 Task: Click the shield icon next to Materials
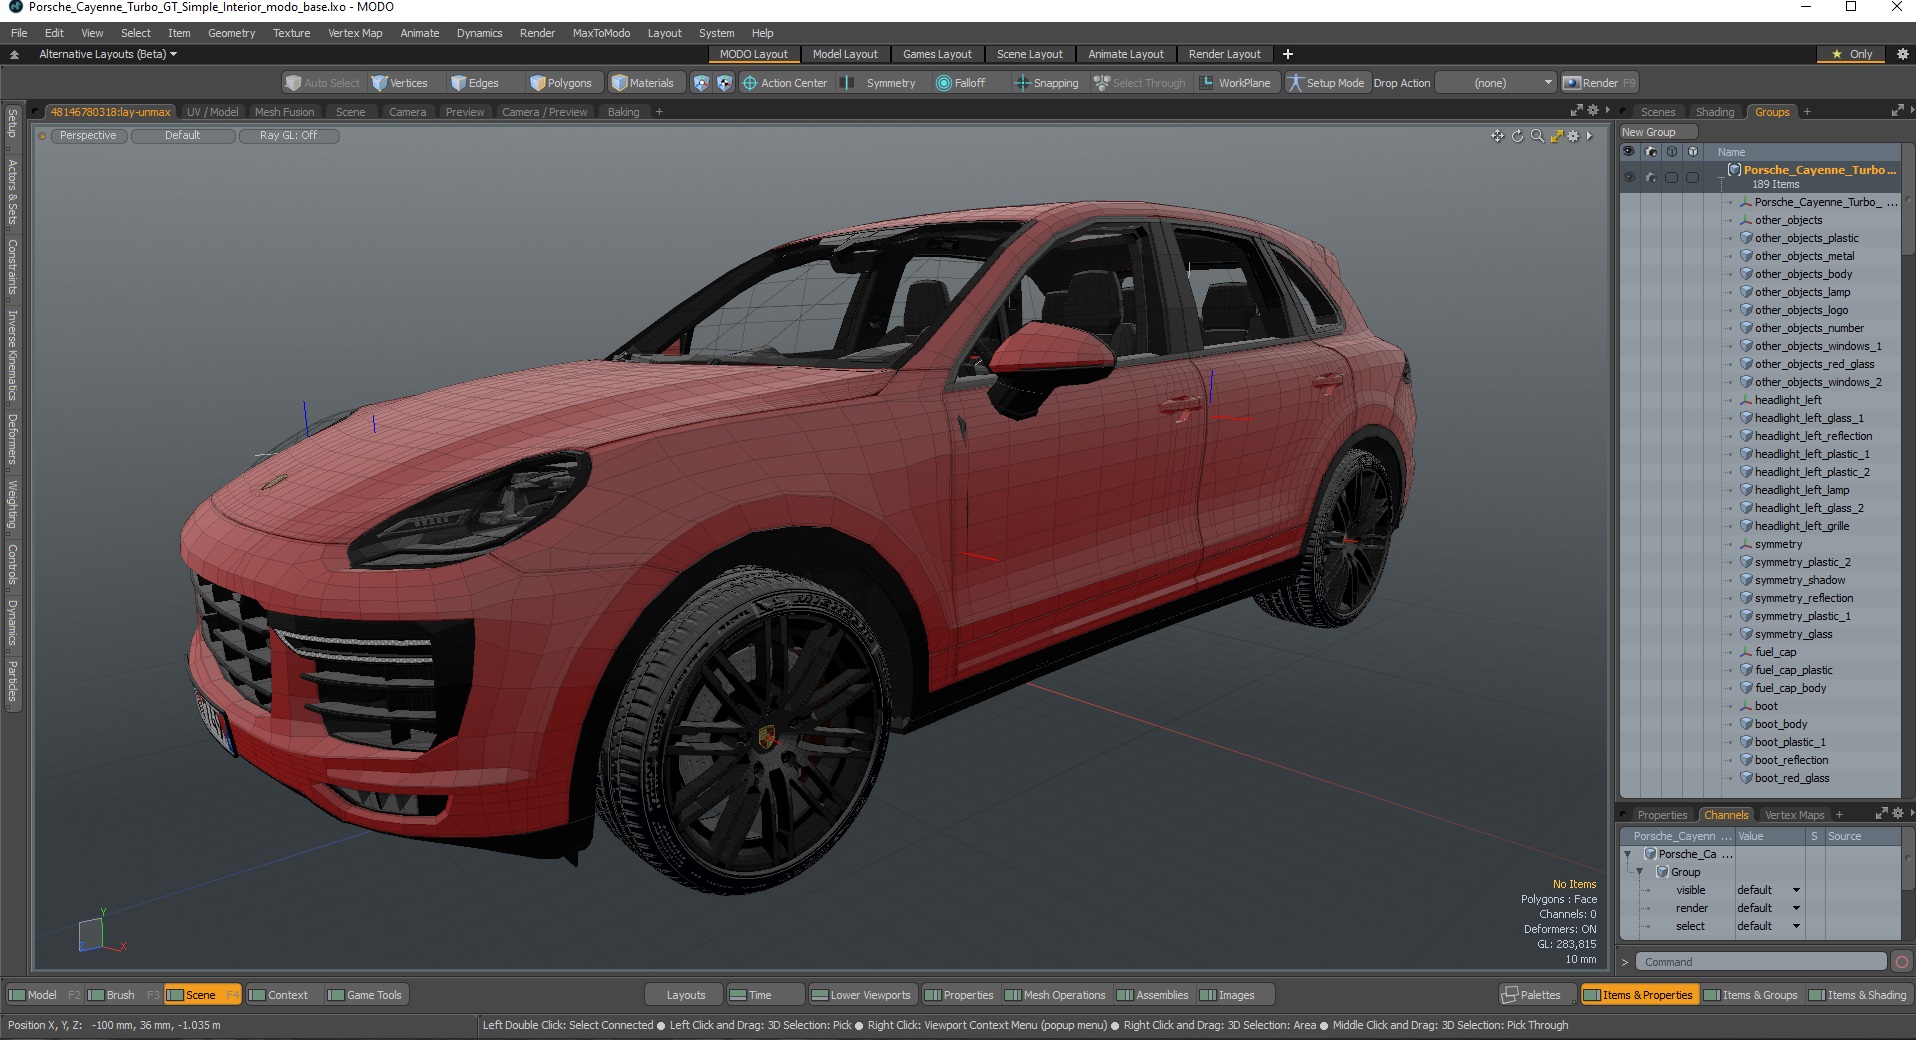click(x=701, y=83)
